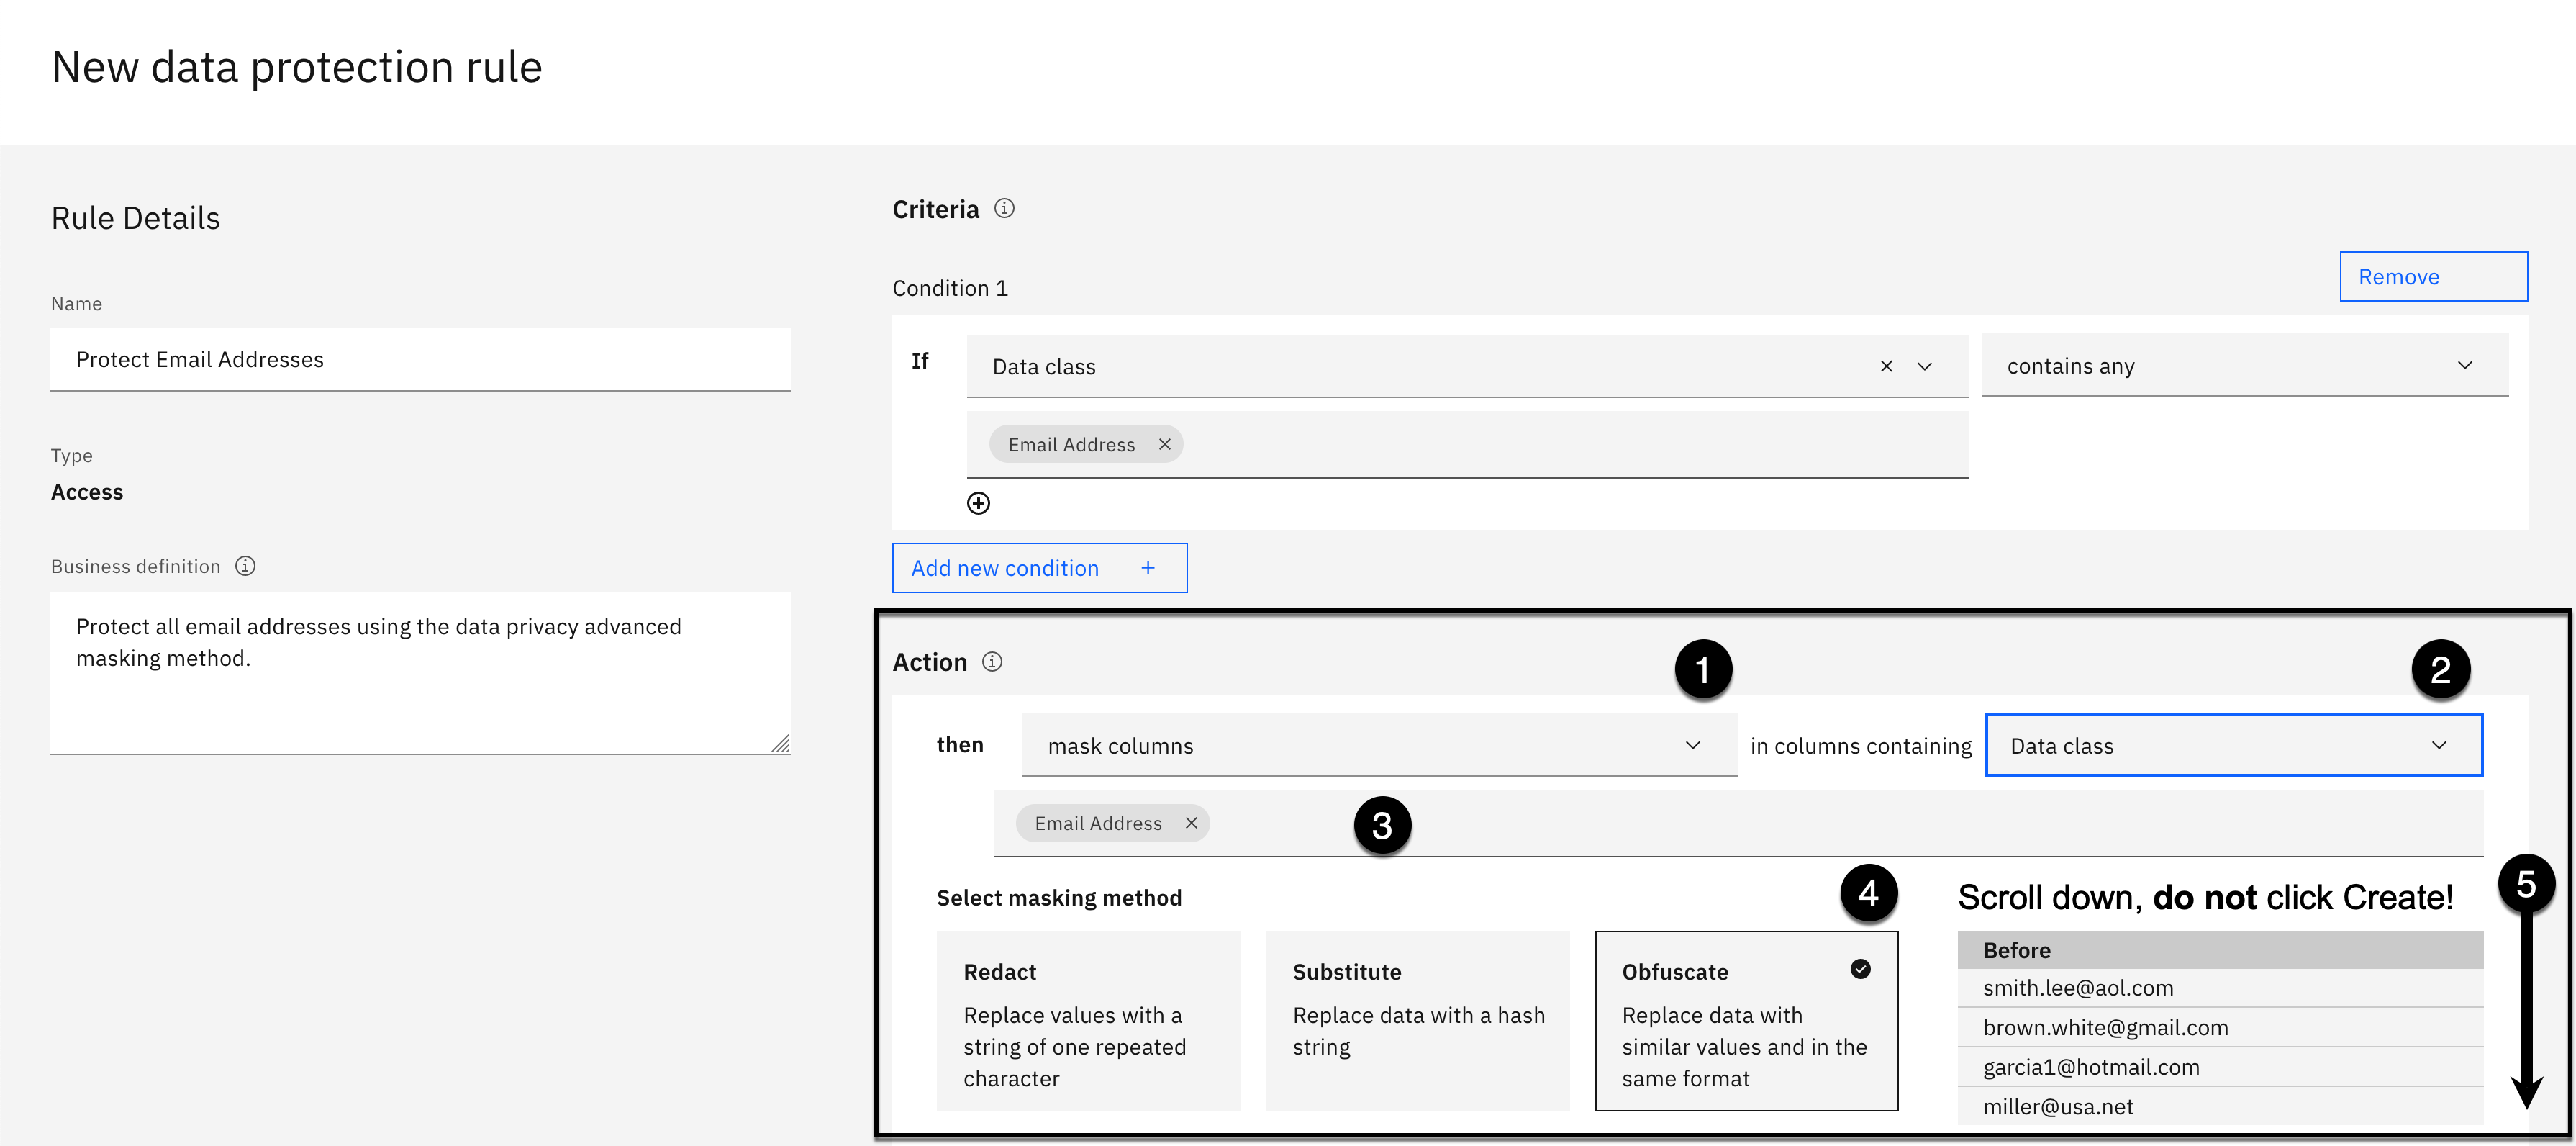Expand the mask columns action dropdown

point(1378,746)
